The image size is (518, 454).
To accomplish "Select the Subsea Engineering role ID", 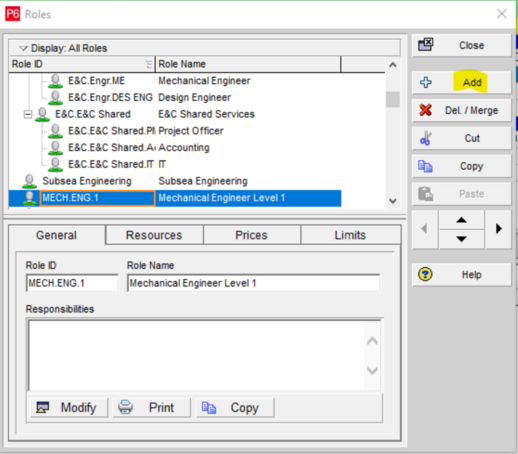I will click(87, 181).
